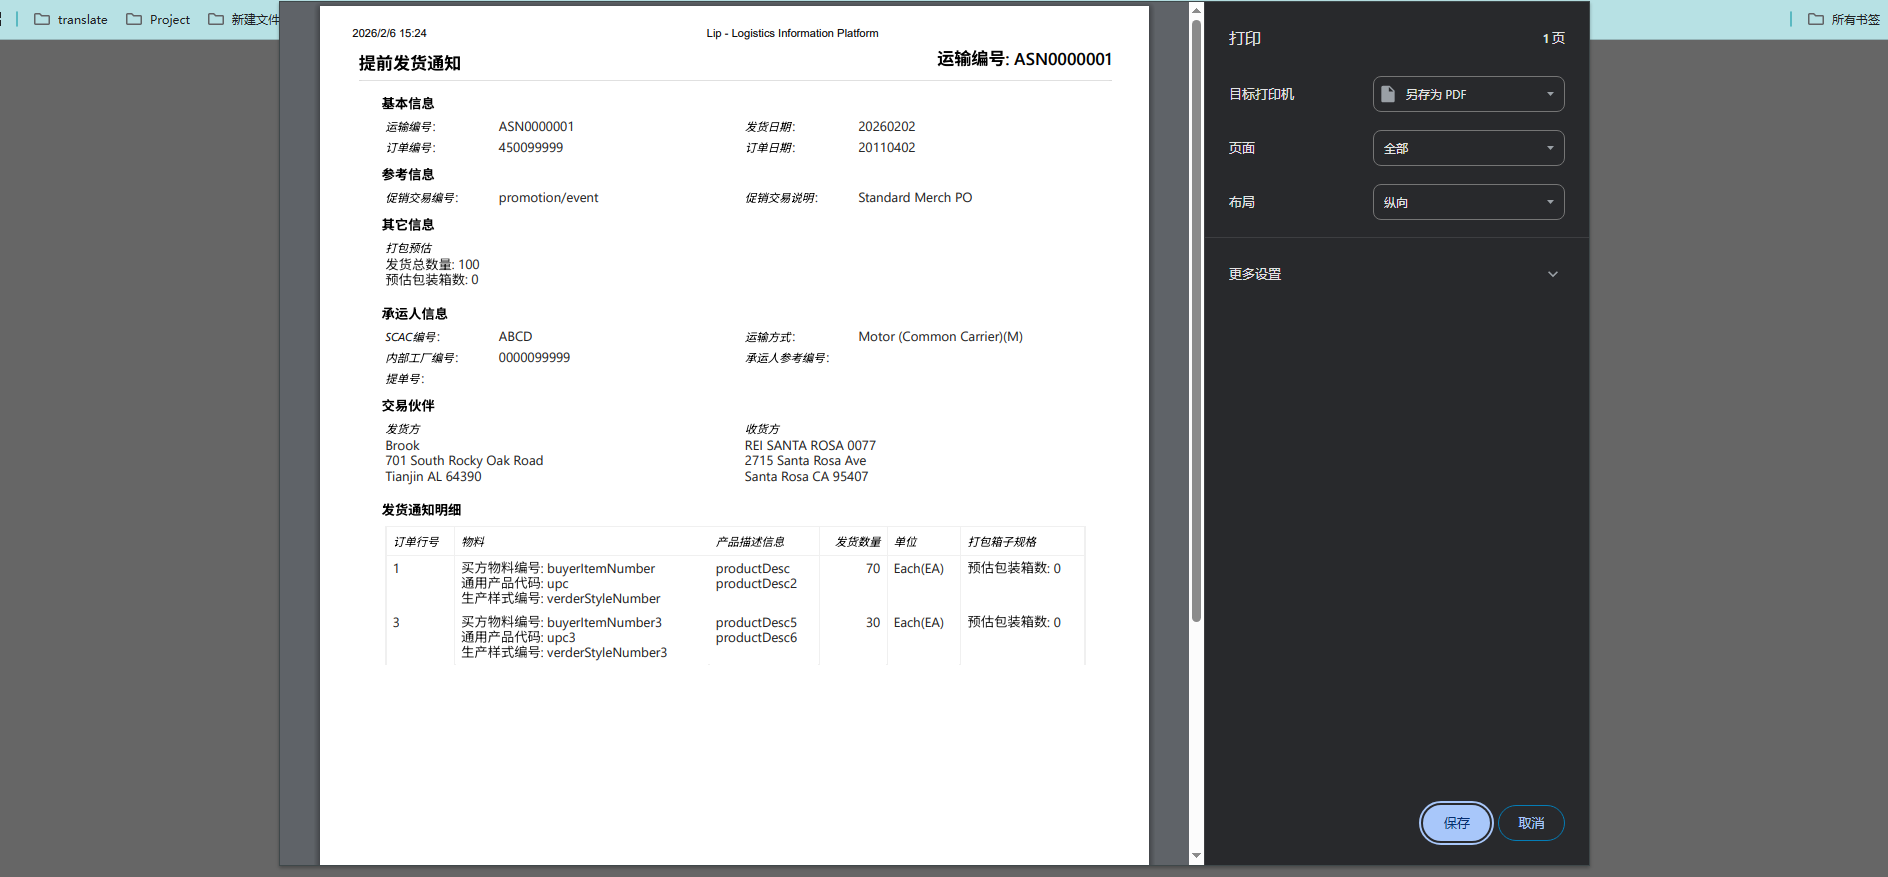Click the Lip - Logistics Information Platform header
This screenshot has width=1888, height=877.
coord(792,33)
